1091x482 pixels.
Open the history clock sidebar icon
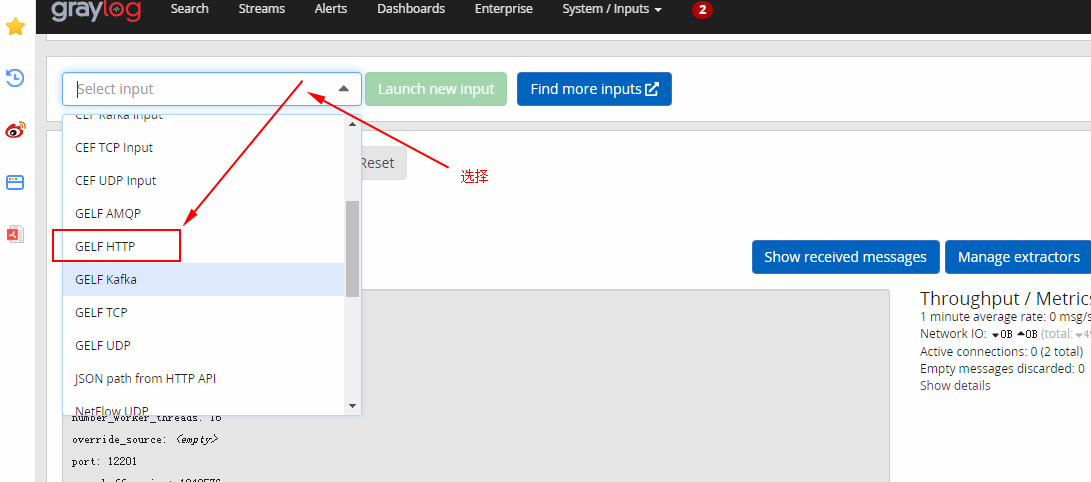tap(15, 77)
